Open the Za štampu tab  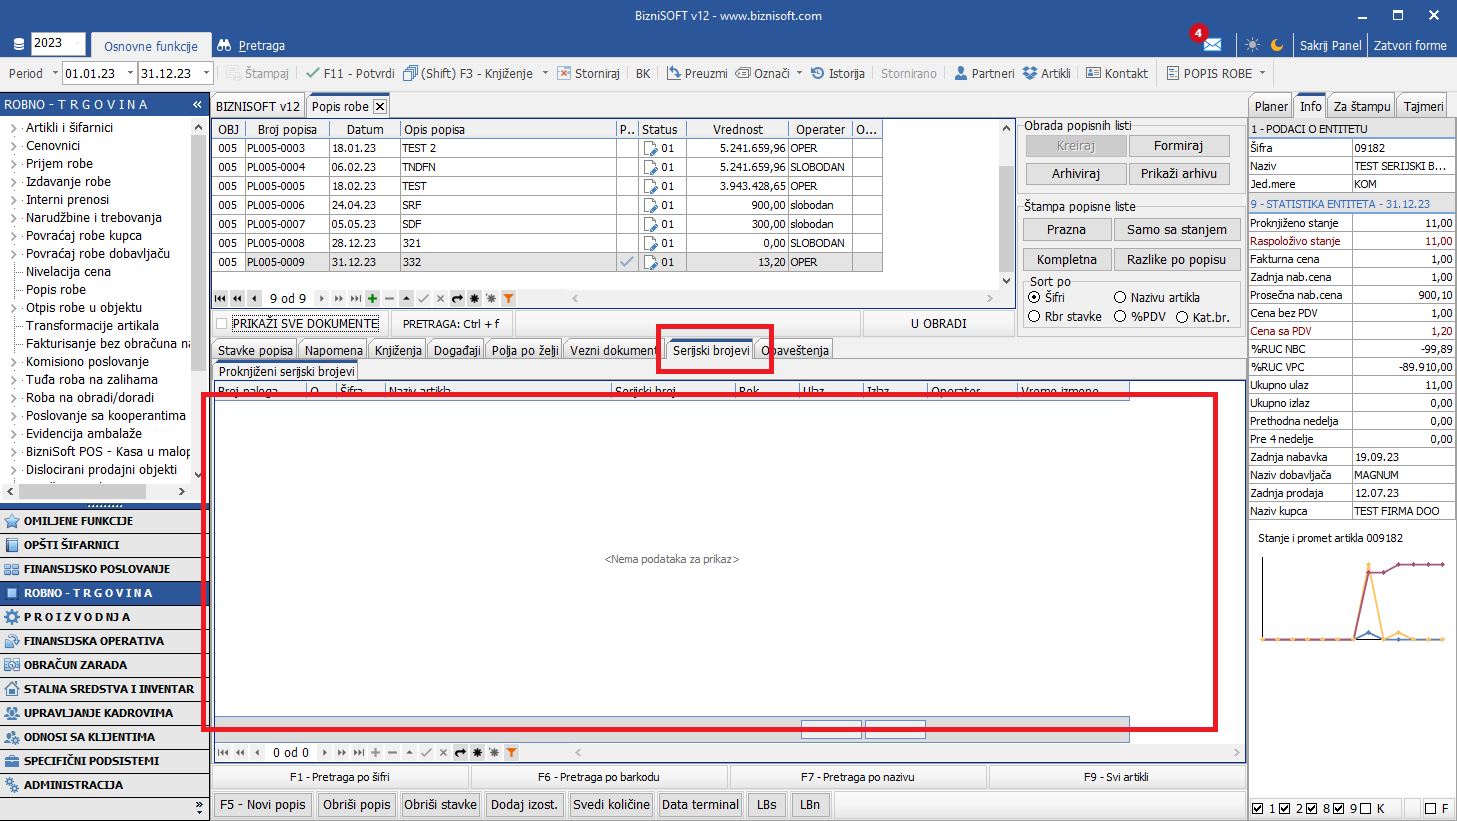pyautogui.click(x=1361, y=106)
